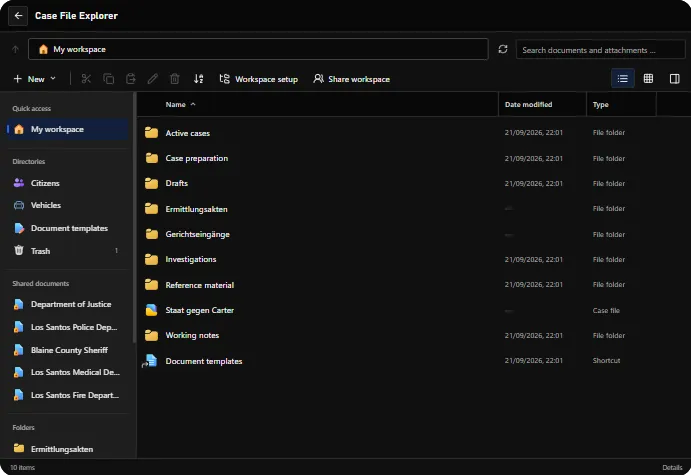Open Trash in sidebar
Screen dimensions: 691x475
(x=68, y=251)
